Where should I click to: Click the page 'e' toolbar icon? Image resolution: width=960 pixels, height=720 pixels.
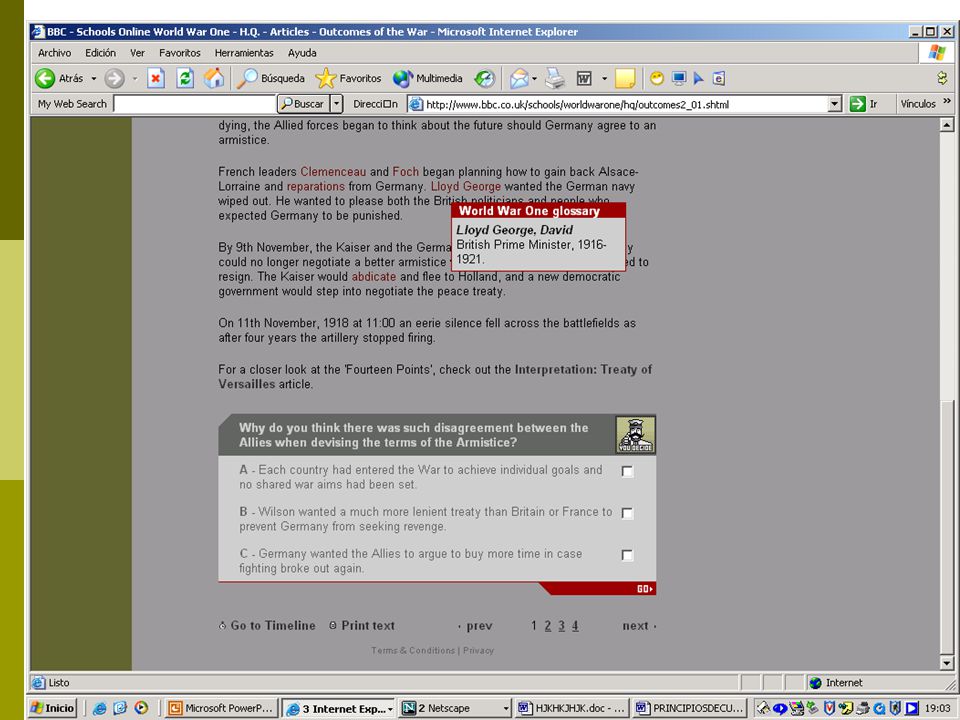coord(719,78)
